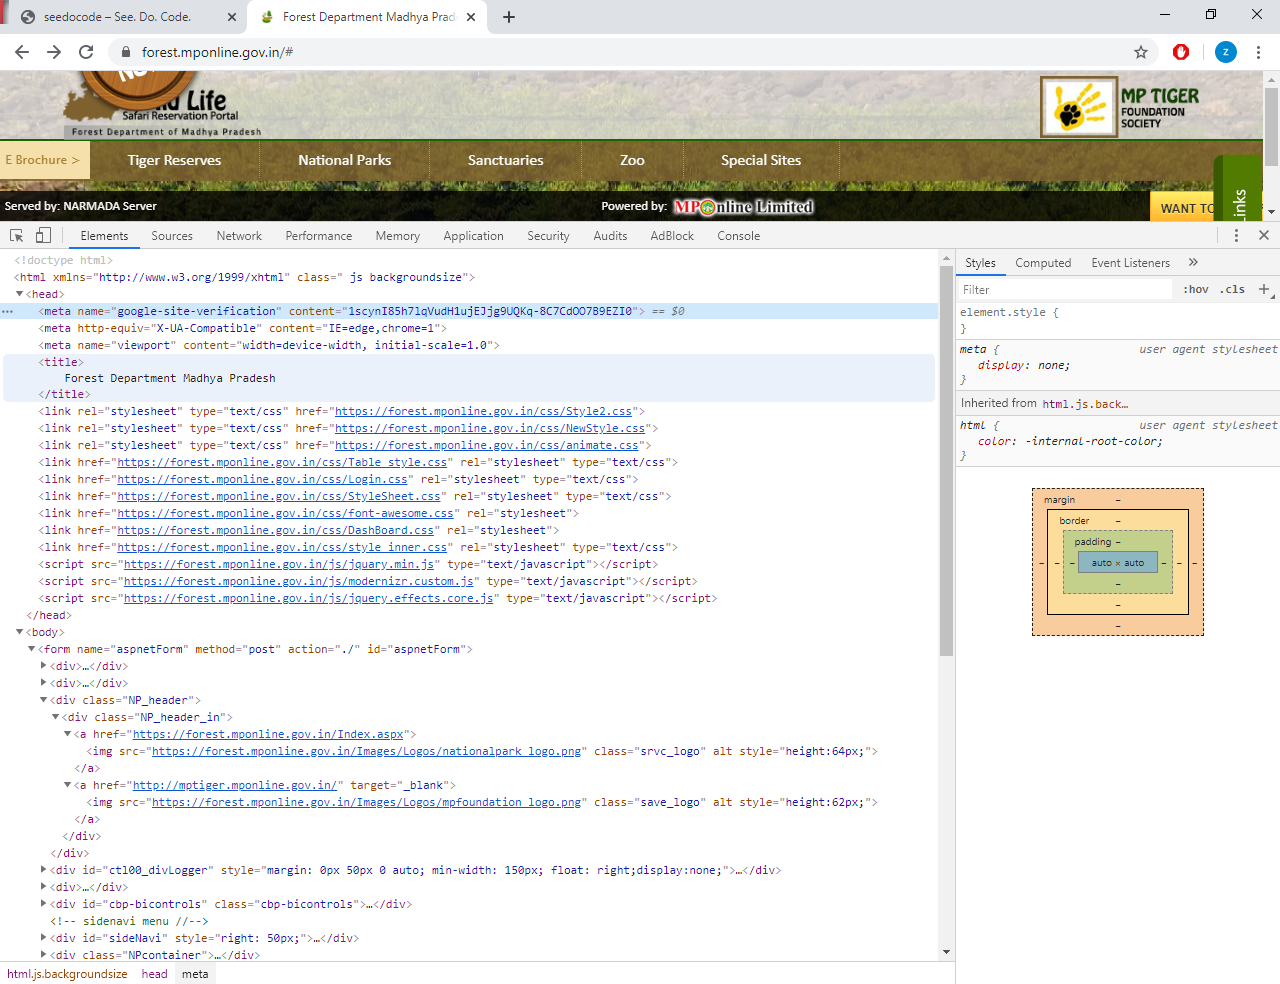Close the seedocode tab
This screenshot has width=1280, height=984.
point(232,17)
